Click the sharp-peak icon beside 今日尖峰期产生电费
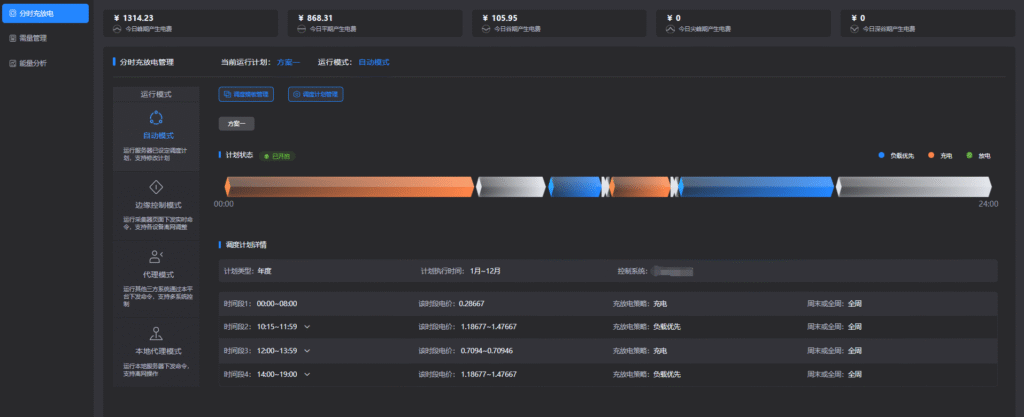 (670, 30)
